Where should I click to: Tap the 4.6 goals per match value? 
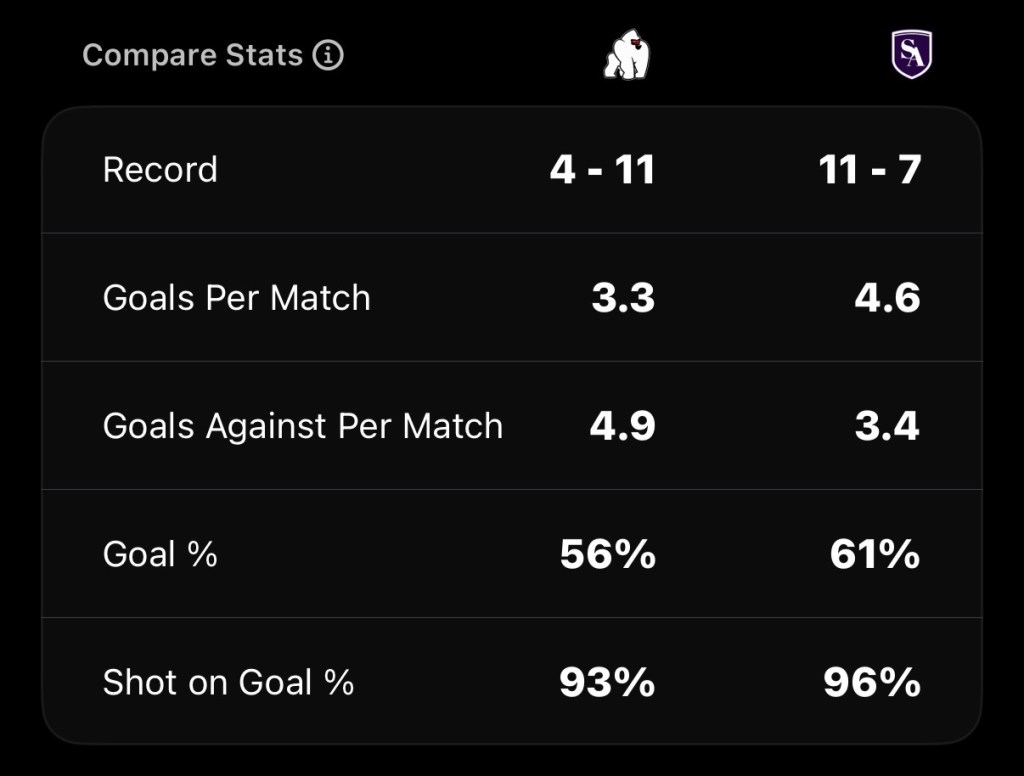point(887,298)
